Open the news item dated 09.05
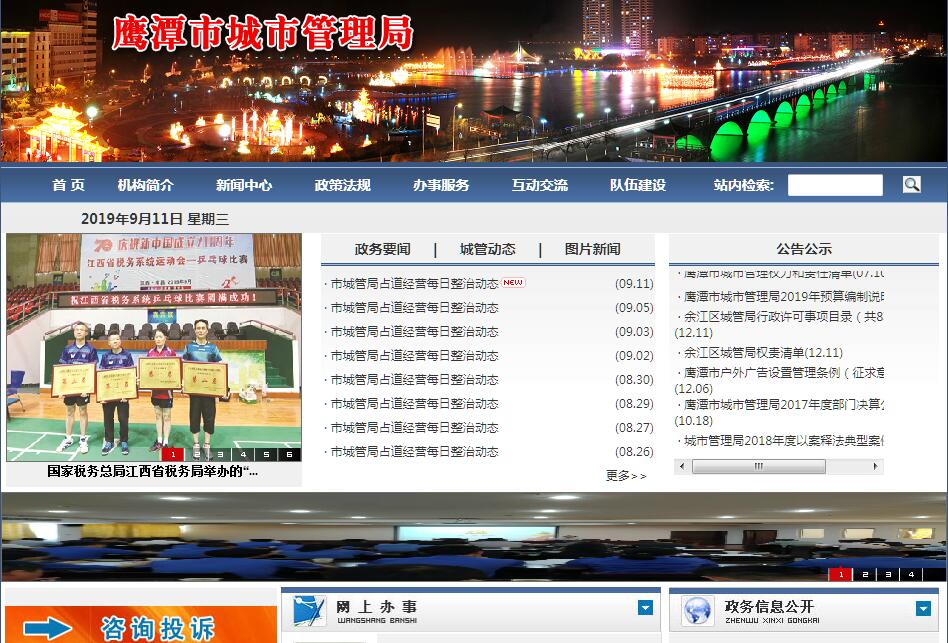 [x=414, y=308]
